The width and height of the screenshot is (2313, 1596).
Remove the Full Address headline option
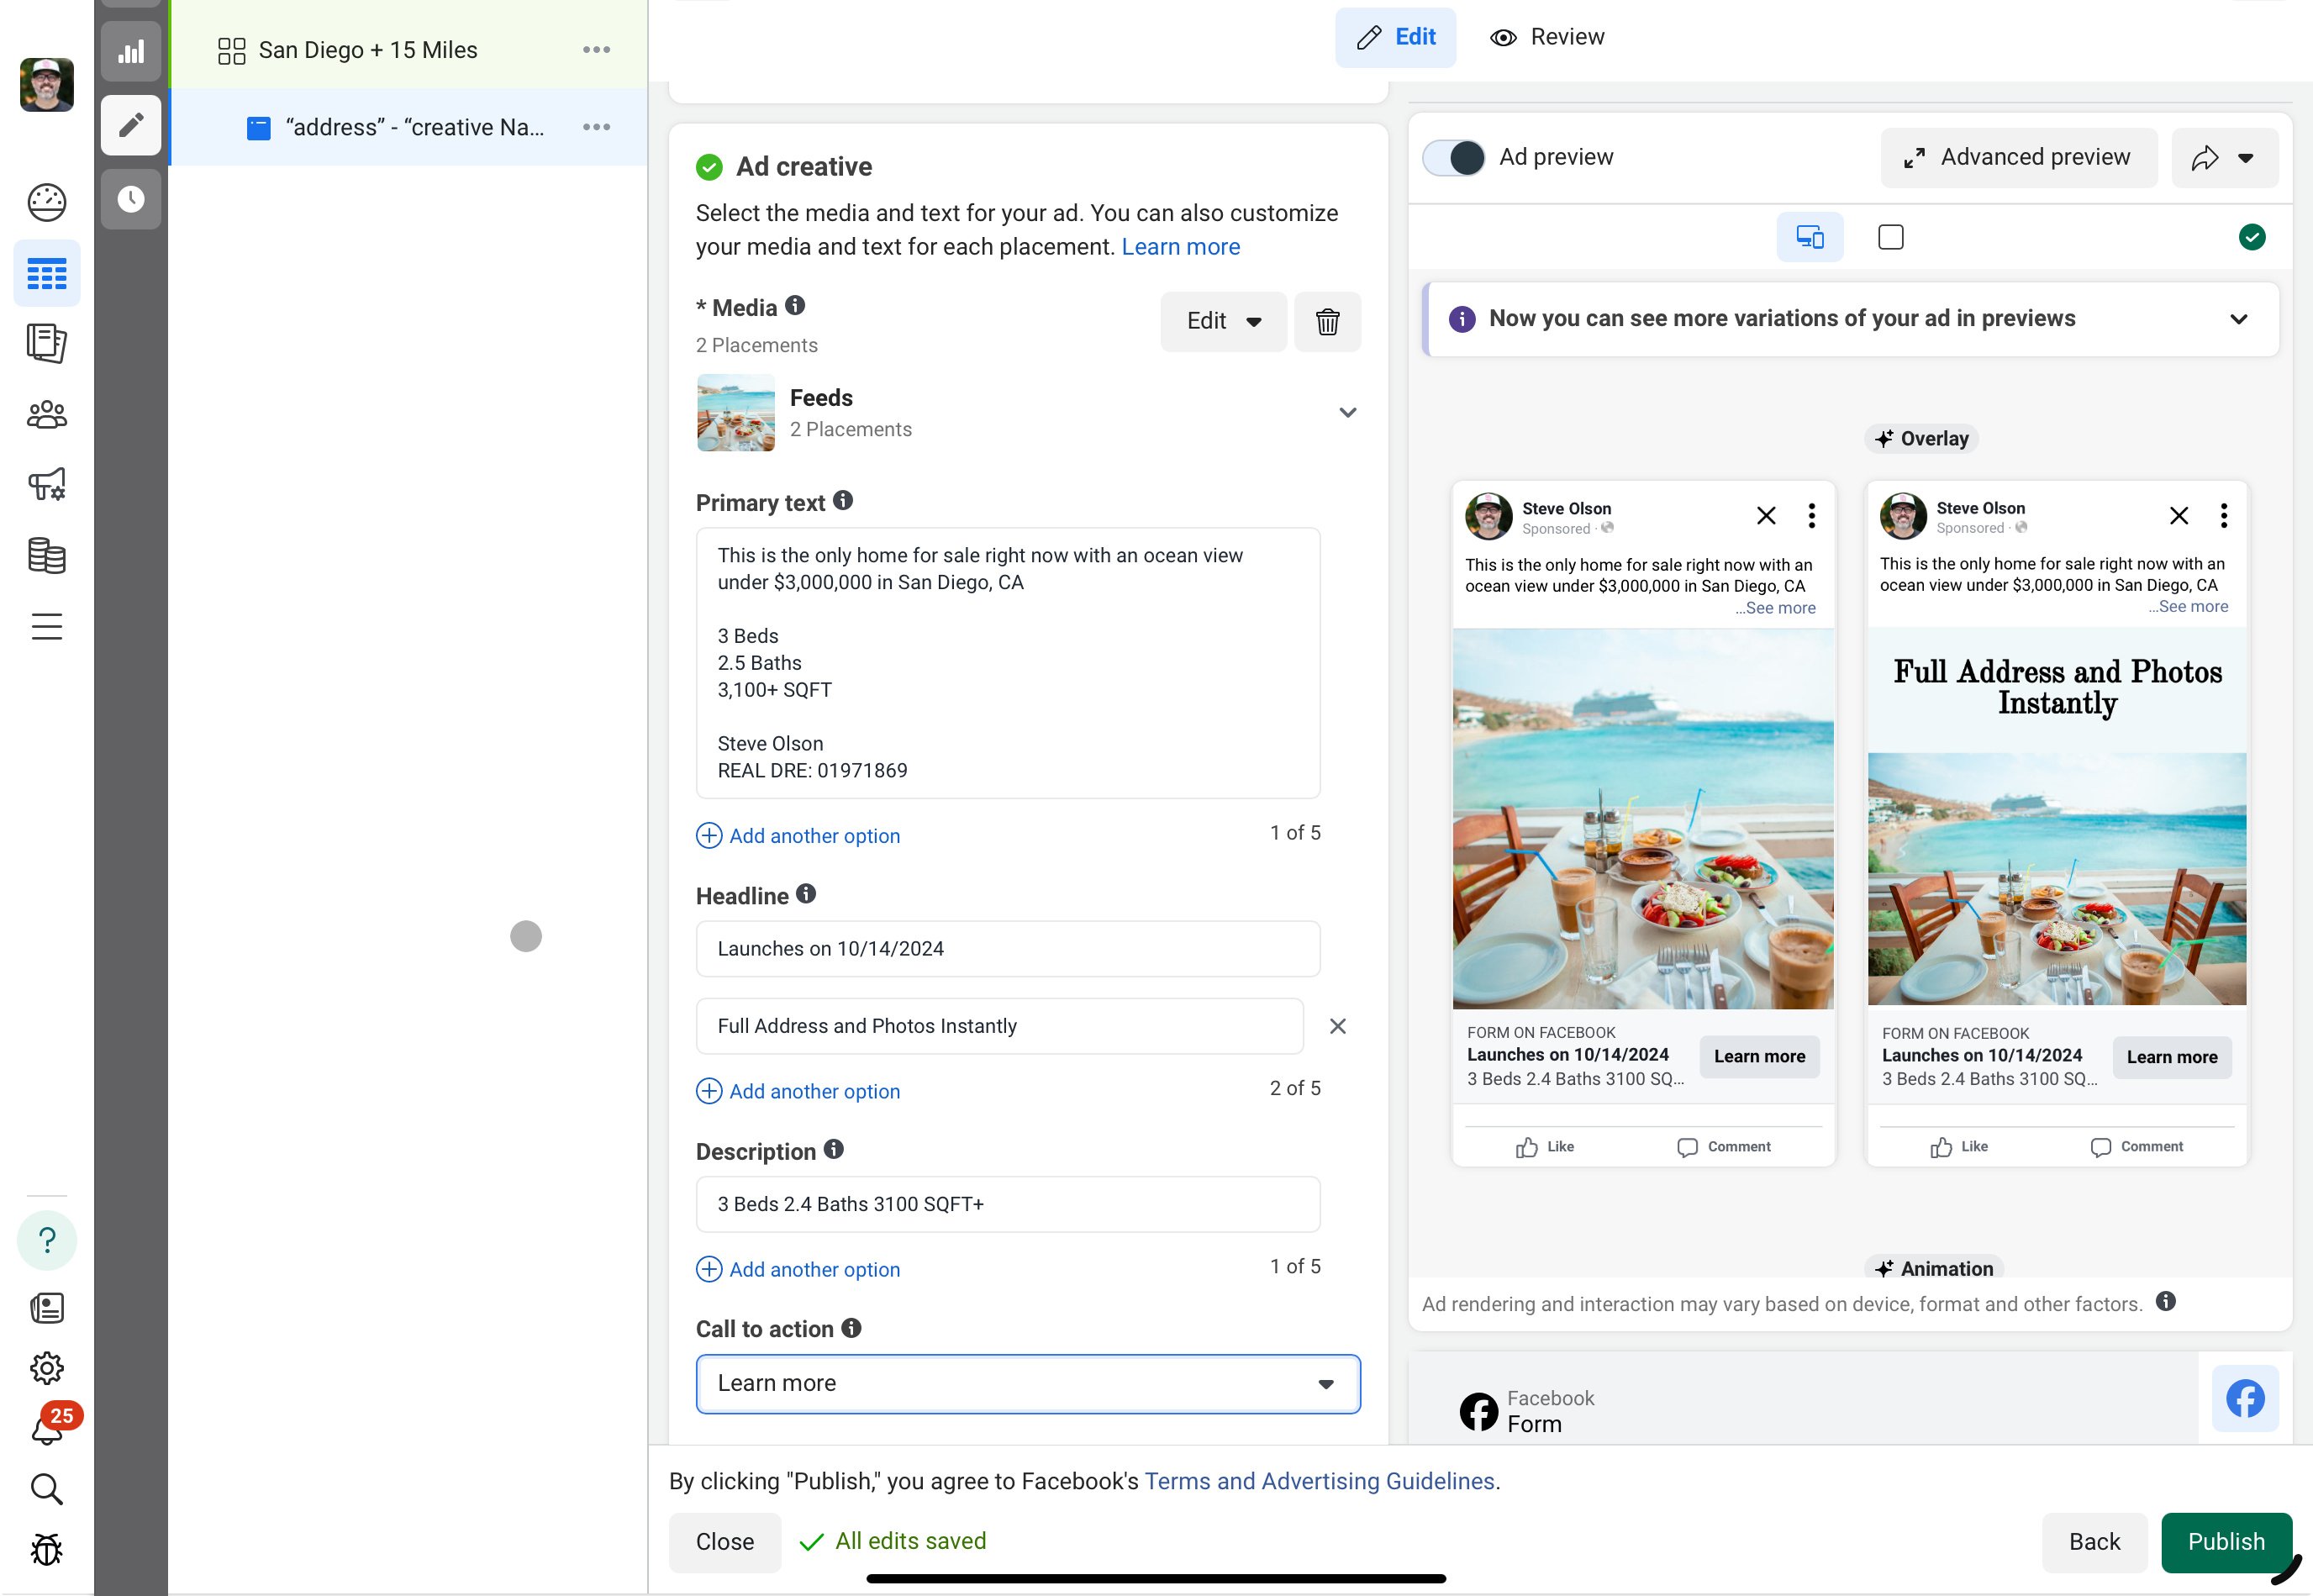[1337, 1026]
